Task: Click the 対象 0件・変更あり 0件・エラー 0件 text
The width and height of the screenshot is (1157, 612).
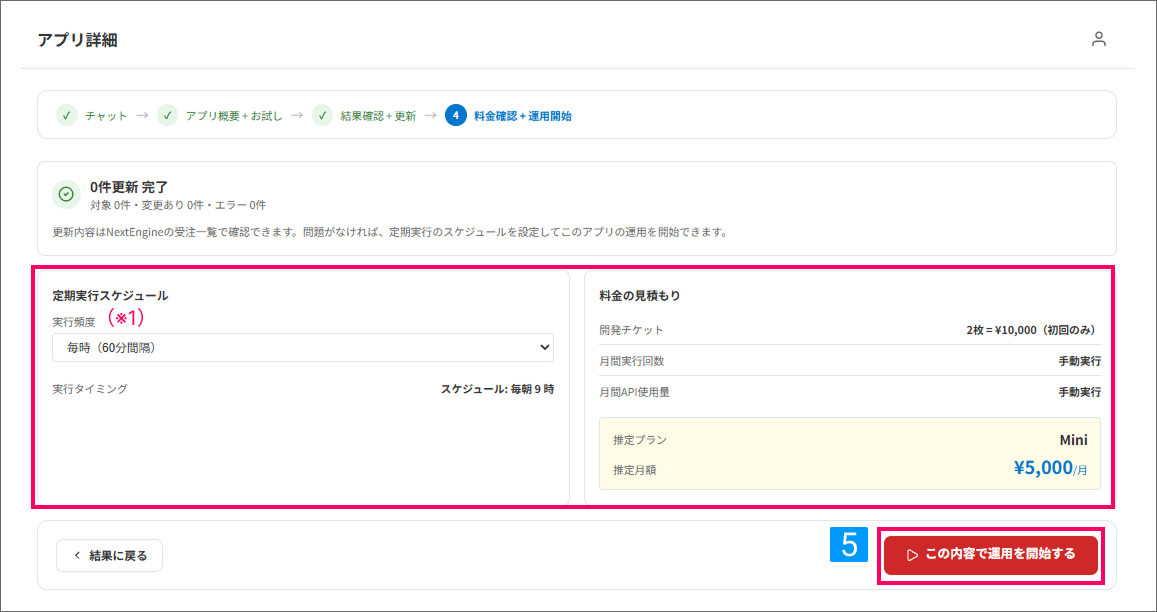Action: tap(178, 205)
